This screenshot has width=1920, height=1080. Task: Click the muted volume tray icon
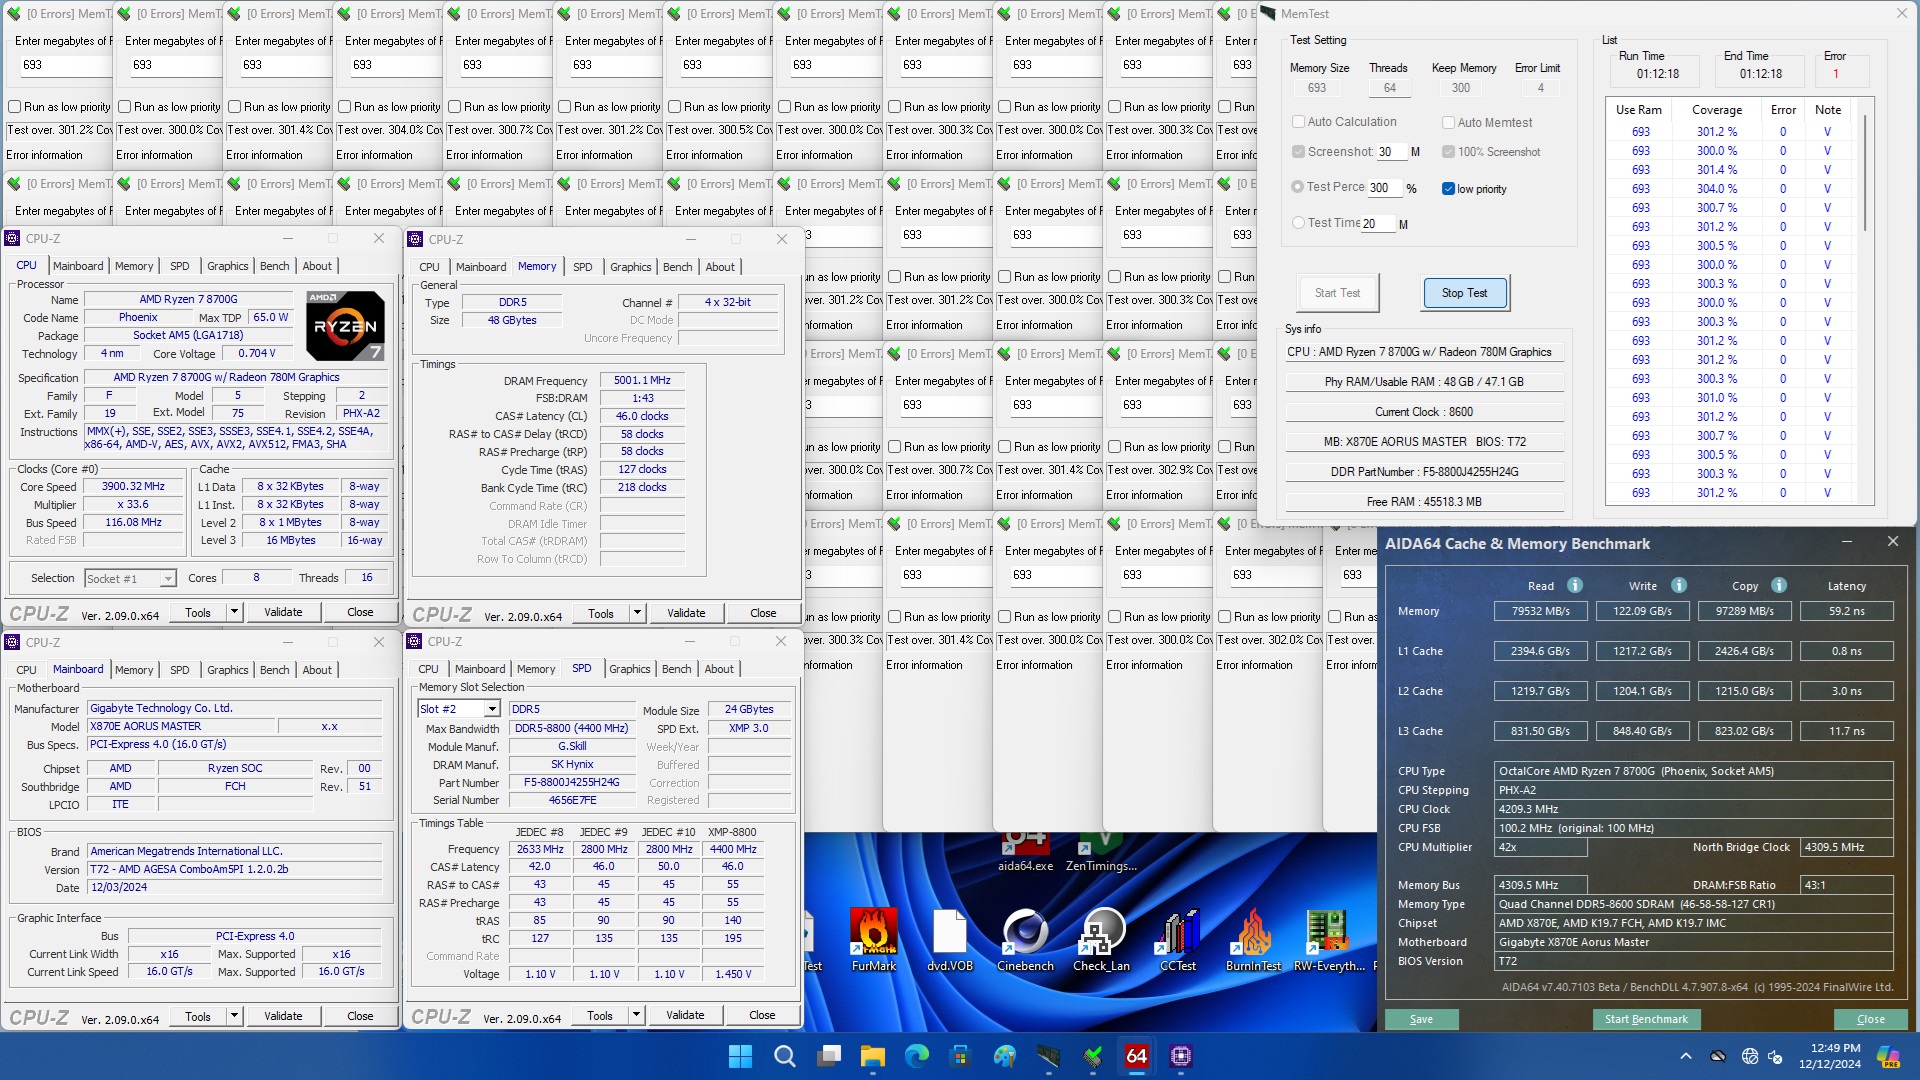[1776, 1056]
